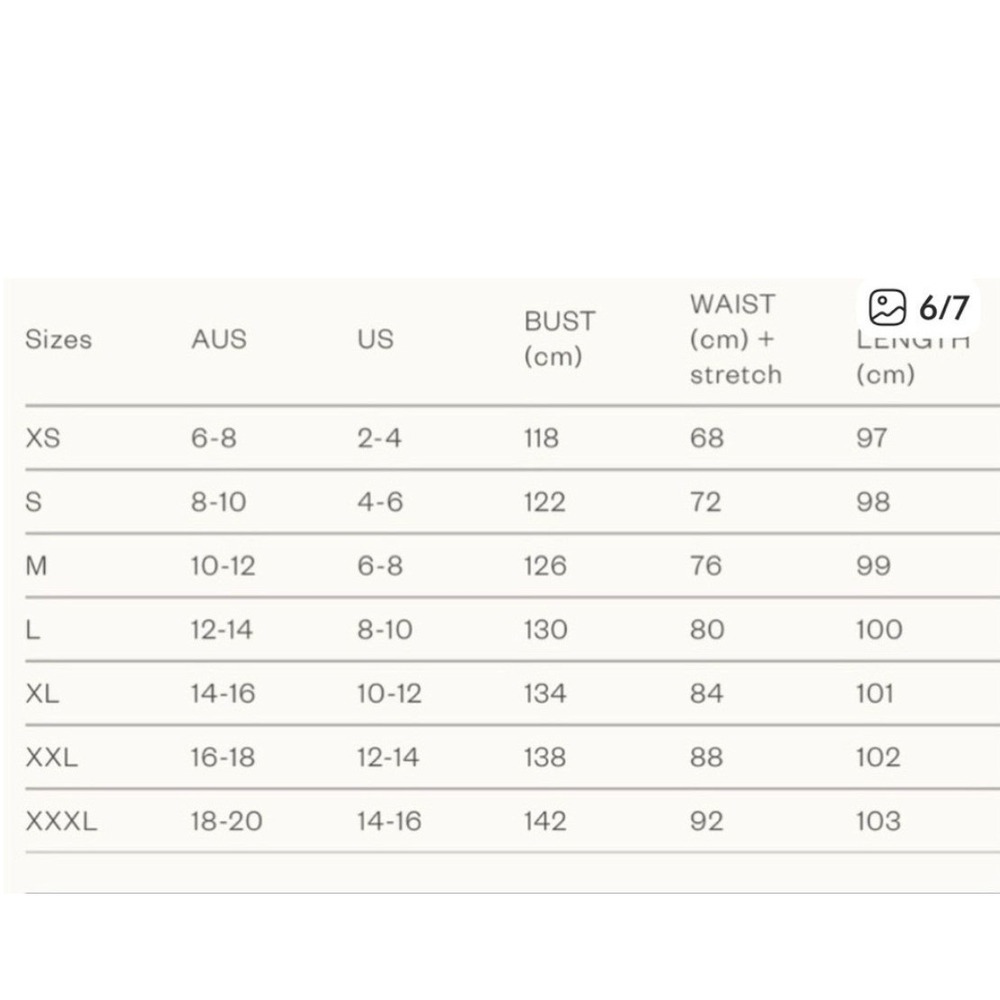Click length value 97 in XS row
This screenshot has height=1000, width=1000.
click(x=871, y=438)
